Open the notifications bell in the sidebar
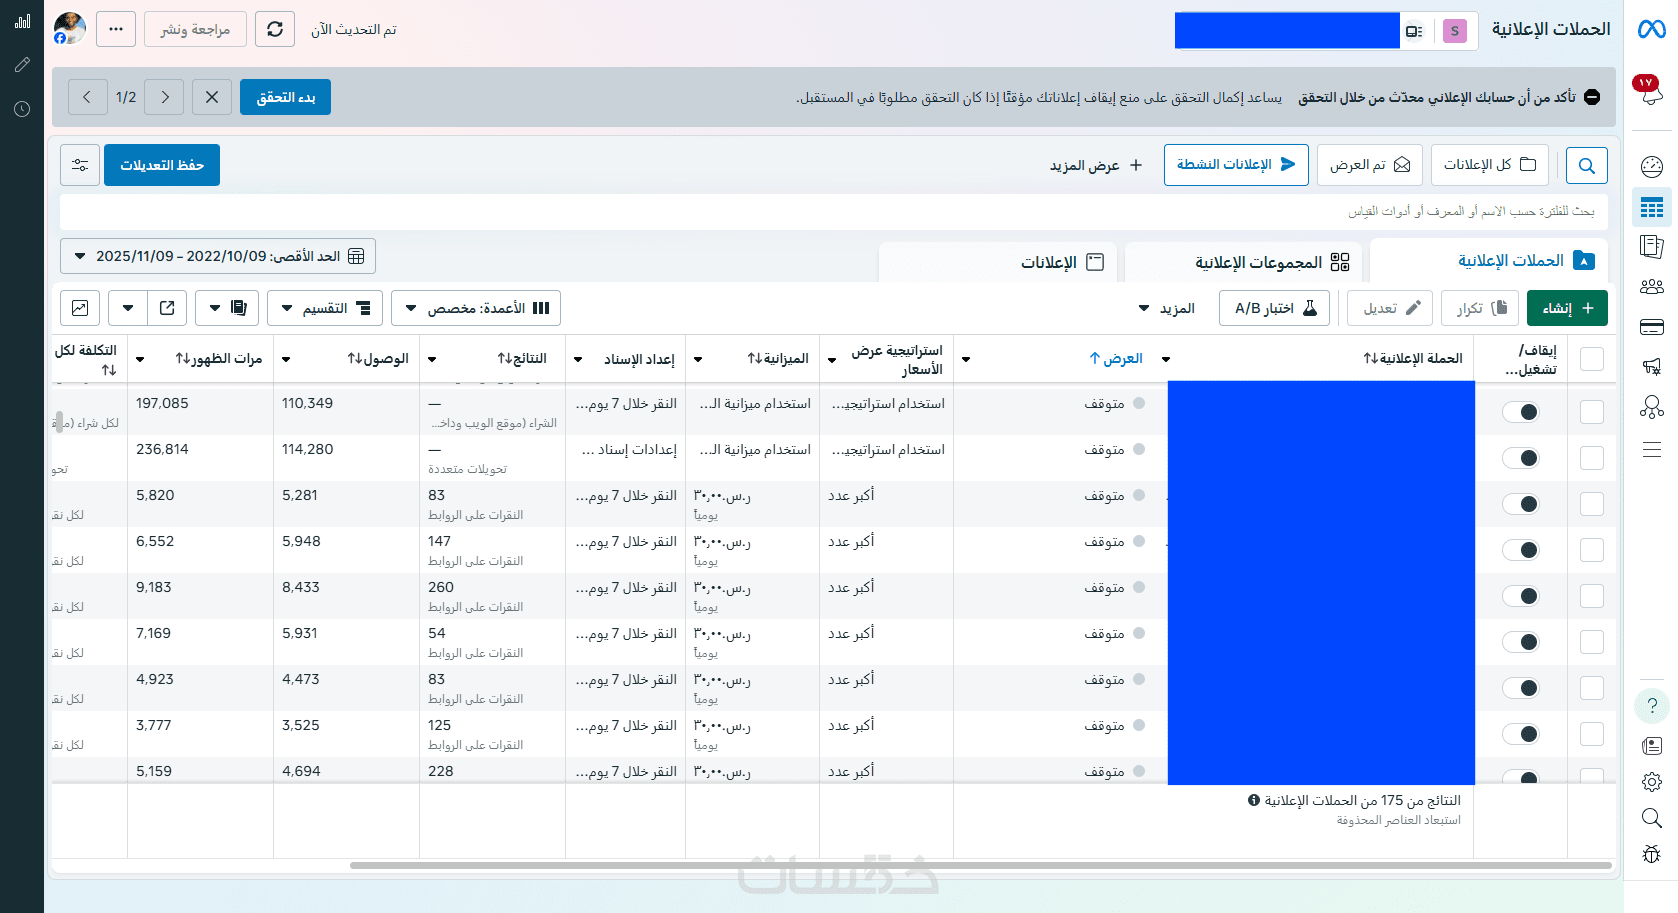Viewport: 1678px width, 913px height. pyautogui.click(x=1651, y=93)
